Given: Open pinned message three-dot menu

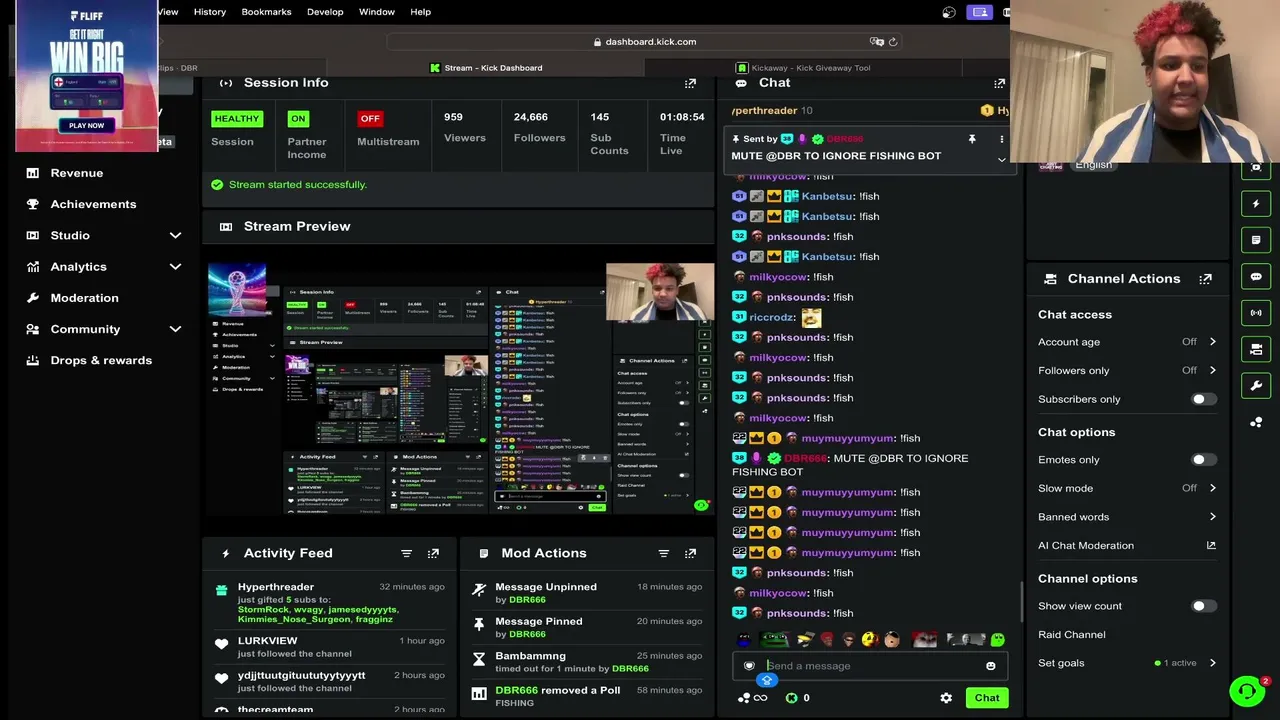Looking at the screenshot, I should 1001,139.
